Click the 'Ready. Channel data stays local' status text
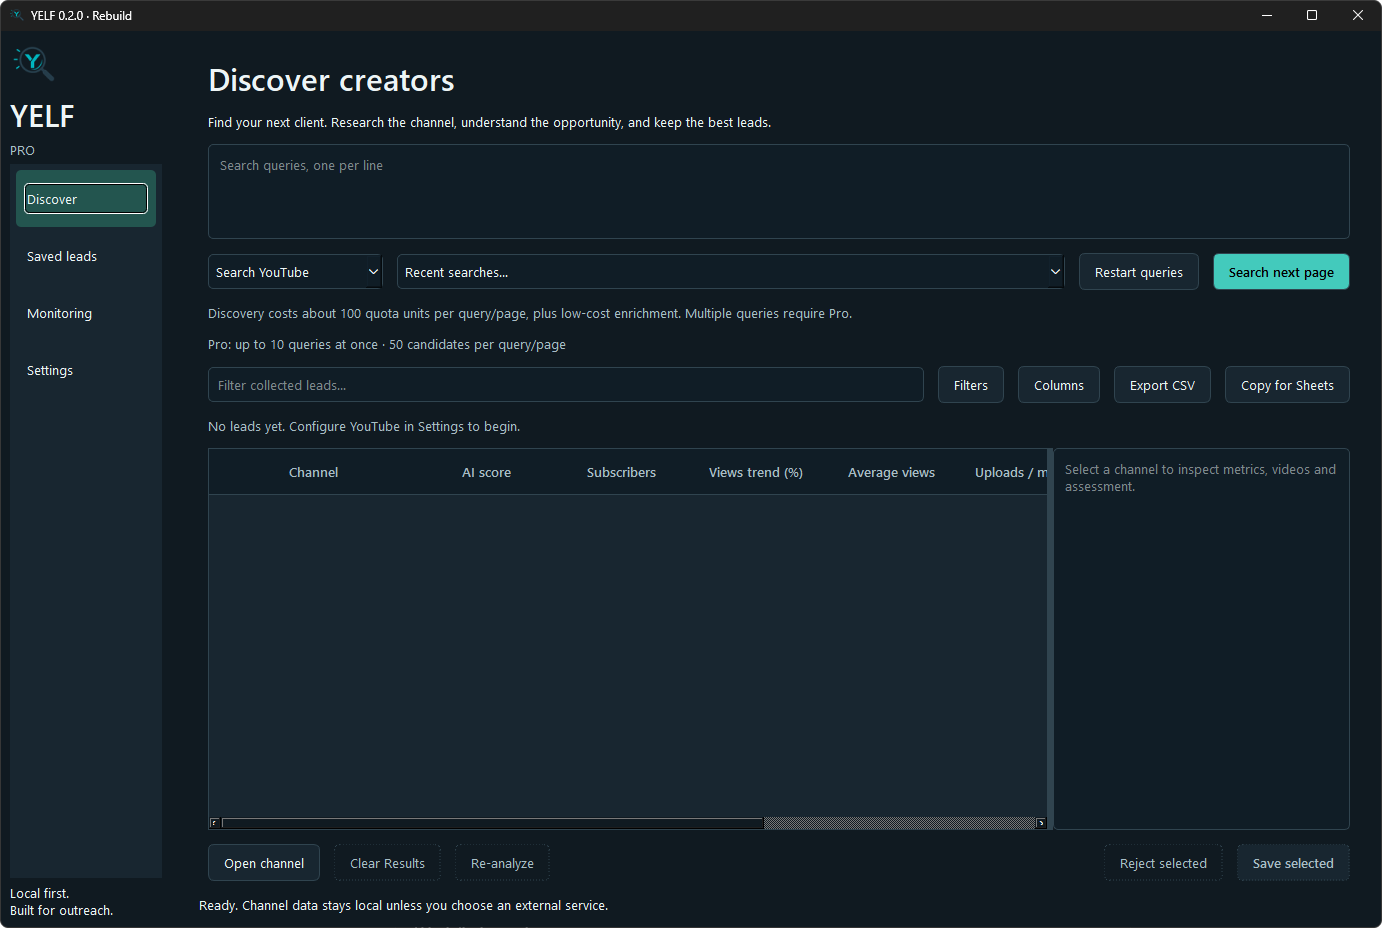The width and height of the screenshot is (1382, 928). tap(403, 905)
